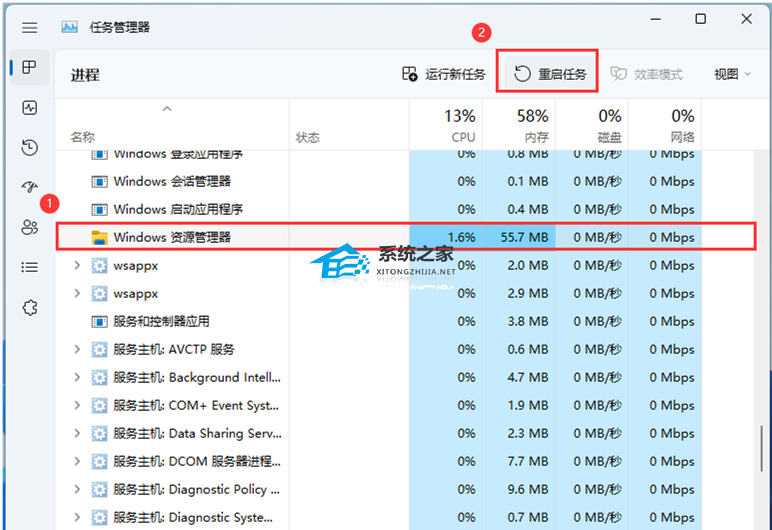Click the Windows 资源管理器 folder icon
This screenshot has height=530, width=772.
(99, 237)
